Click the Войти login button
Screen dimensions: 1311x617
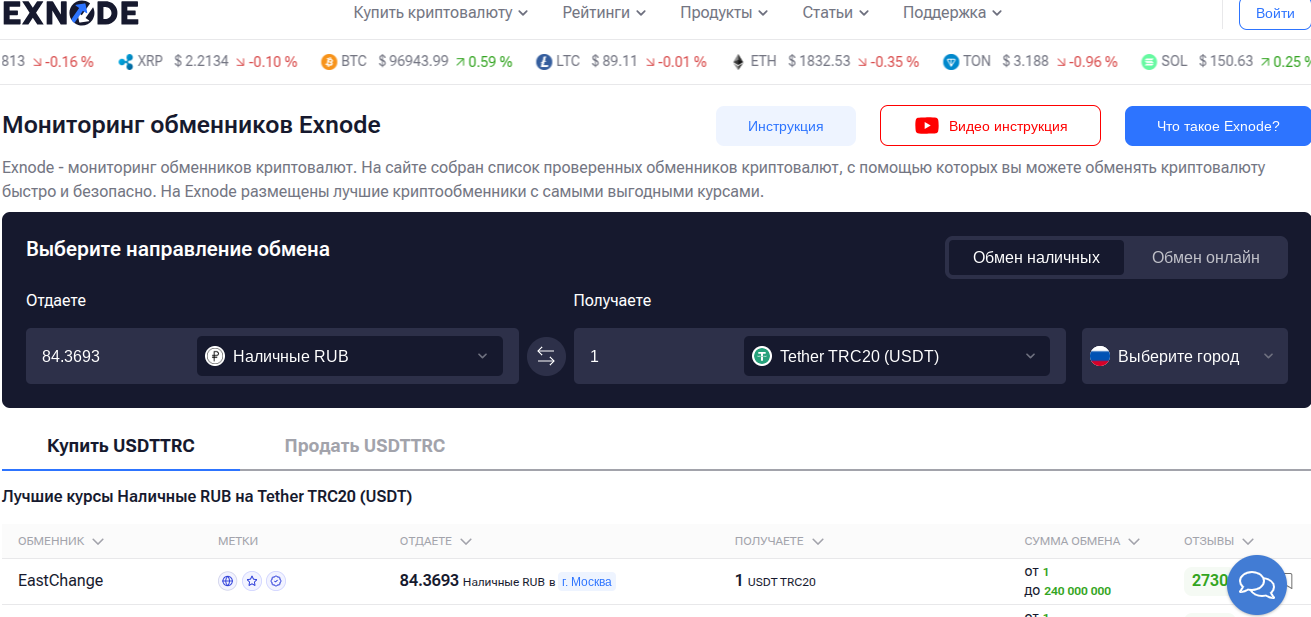pyautogui.click(x=1275, y=13)
